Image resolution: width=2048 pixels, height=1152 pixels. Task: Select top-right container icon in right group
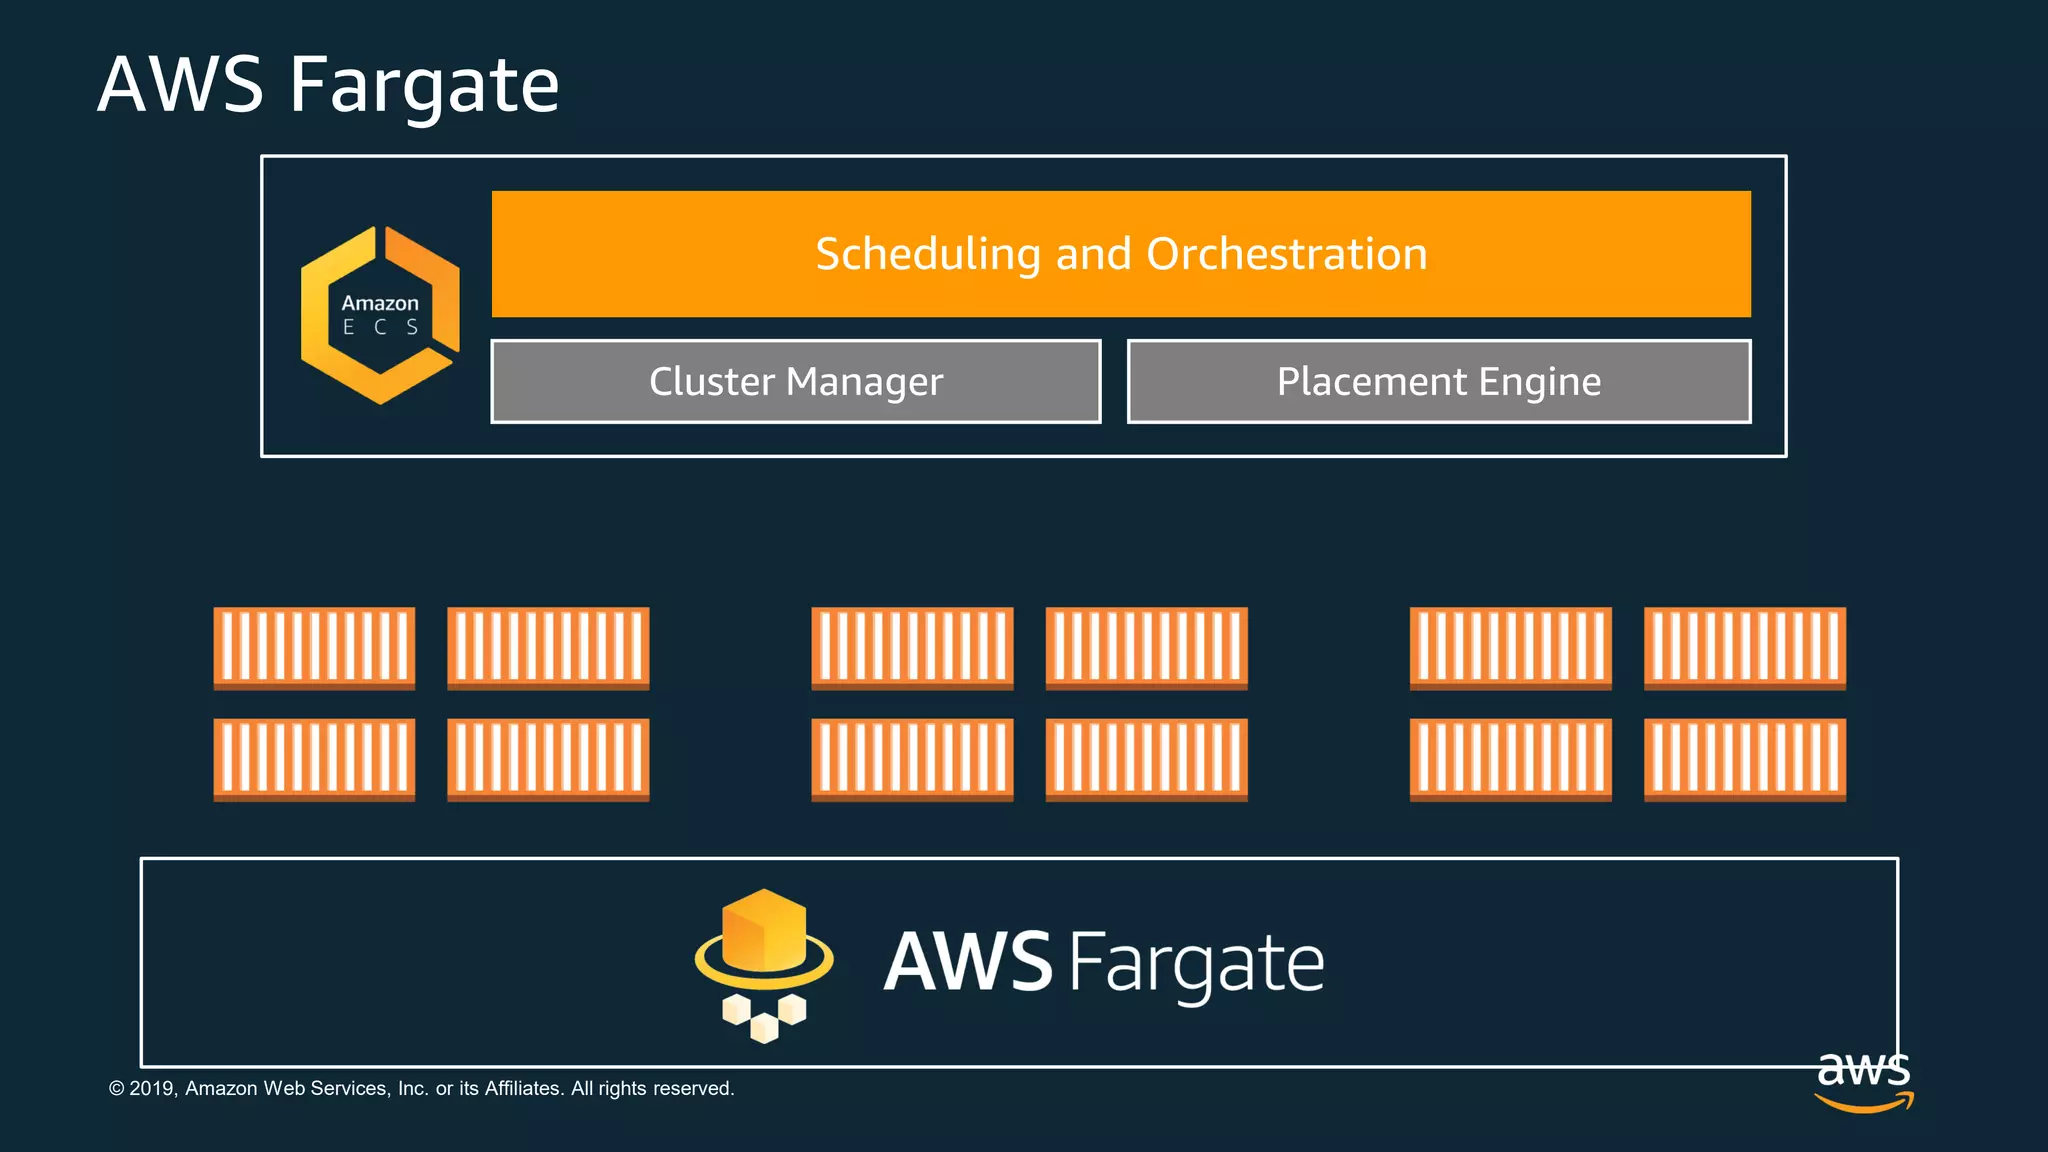[x=1744, y=648]
